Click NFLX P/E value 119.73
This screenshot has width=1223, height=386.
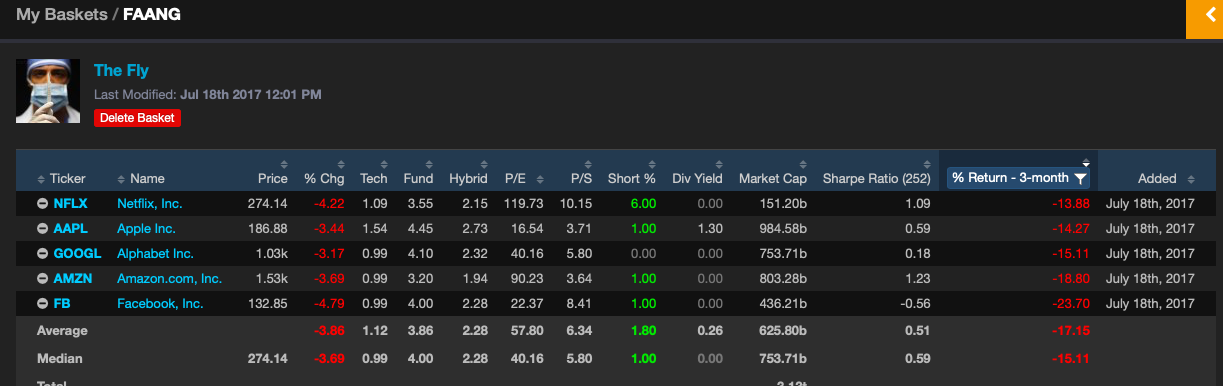pyautogui.click(x=524, y=203)
